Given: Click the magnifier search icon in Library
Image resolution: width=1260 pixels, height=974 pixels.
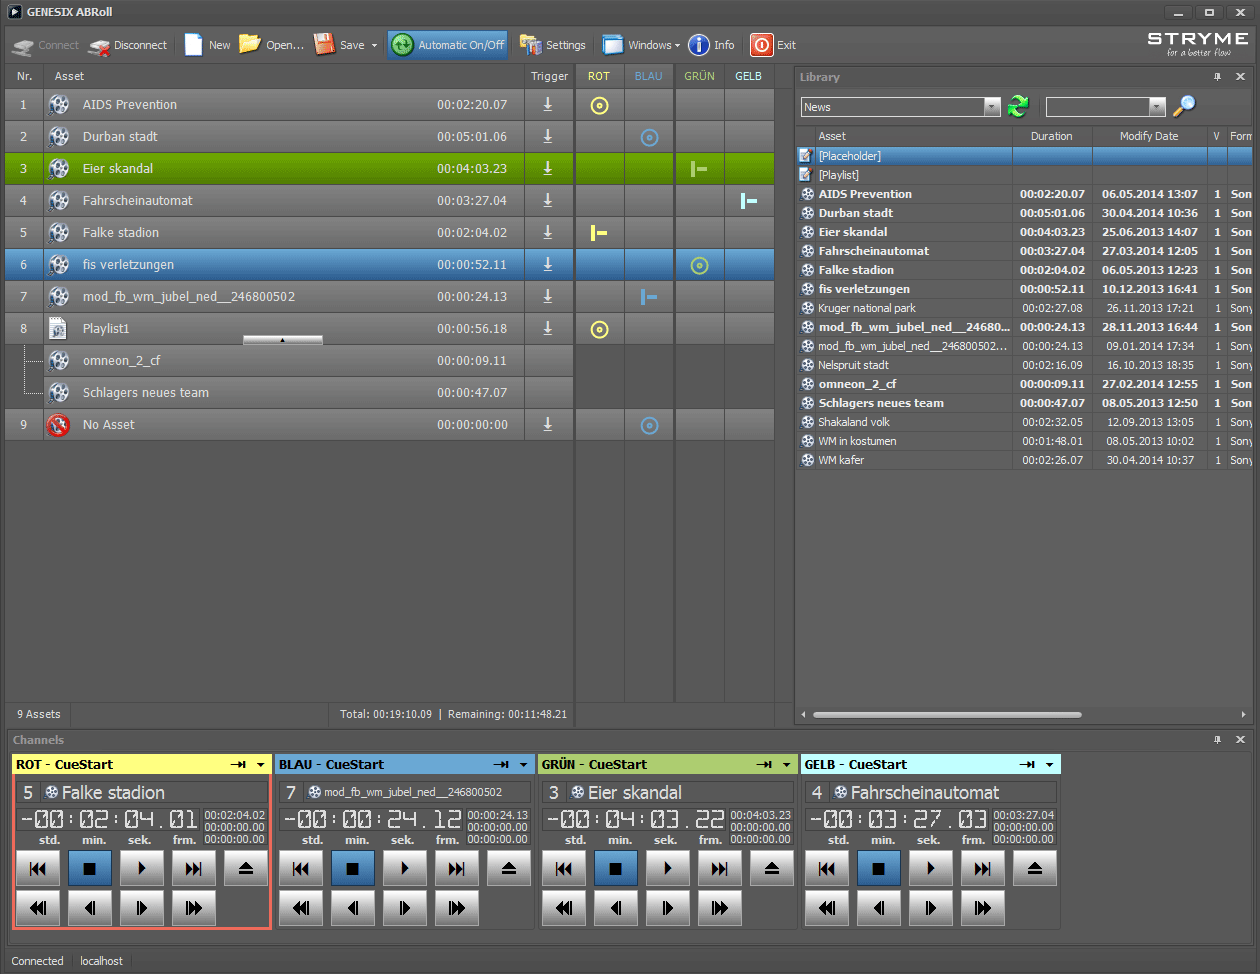Looking at the screenshot, I should (1184, 107).
